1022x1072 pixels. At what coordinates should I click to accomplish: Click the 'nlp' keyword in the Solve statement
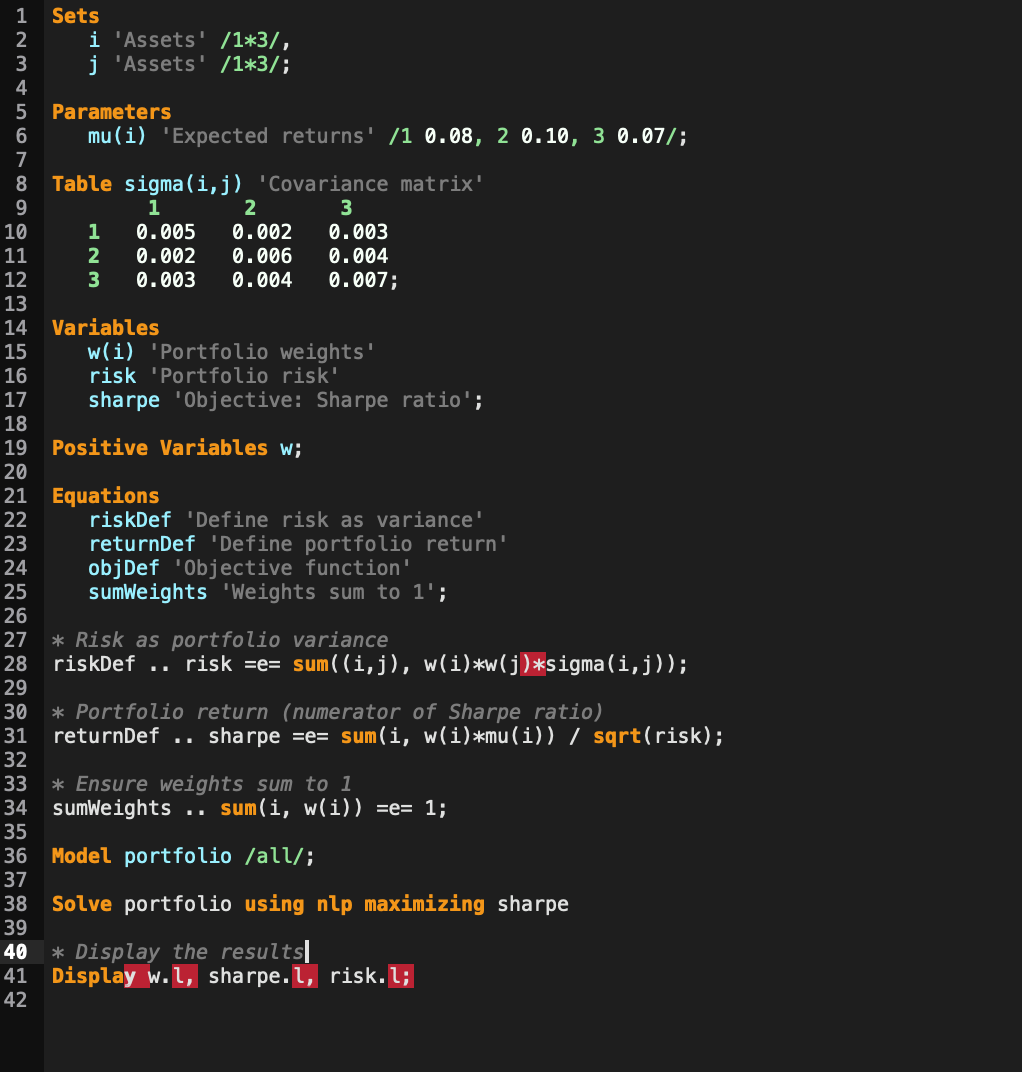[x=332, y=904]
